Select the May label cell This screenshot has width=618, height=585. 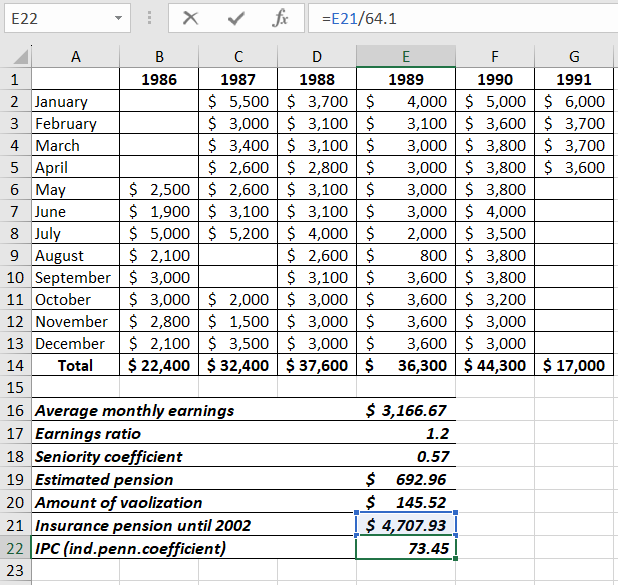tap(76, 190)
